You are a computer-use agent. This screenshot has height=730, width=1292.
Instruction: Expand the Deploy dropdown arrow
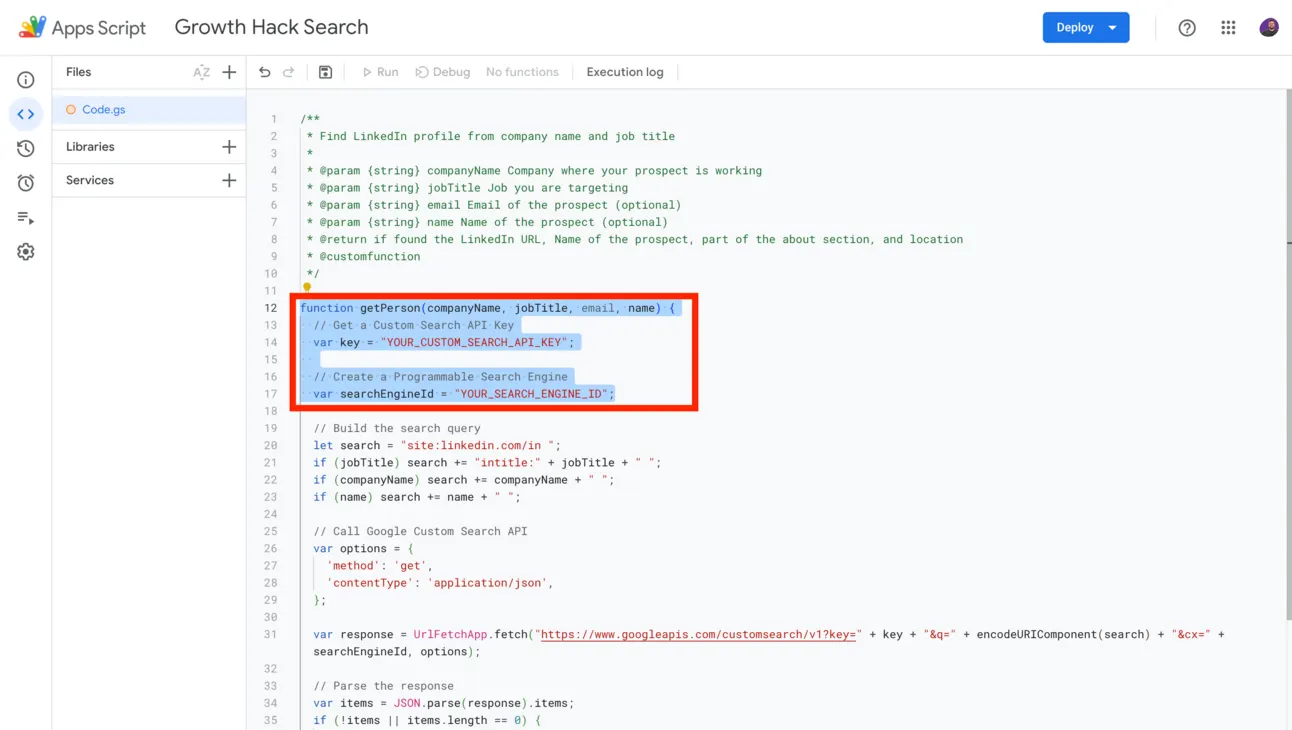1113,28
